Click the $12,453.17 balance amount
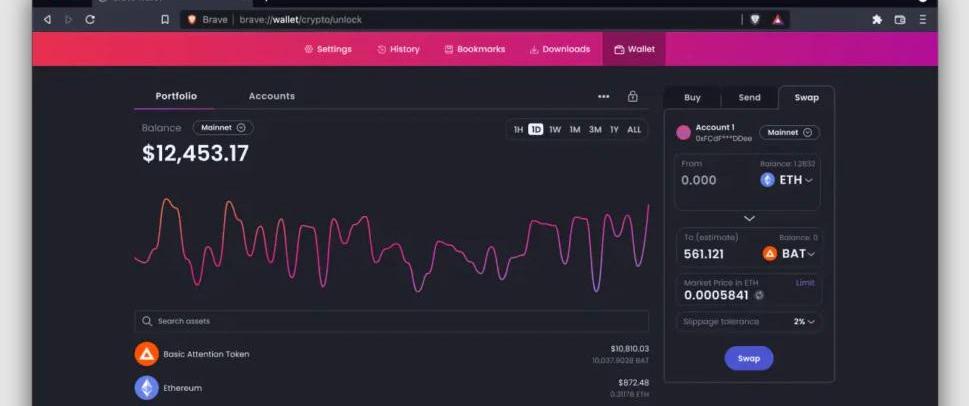The height and width of the screenshot is (406, 969). pos(195,154)
